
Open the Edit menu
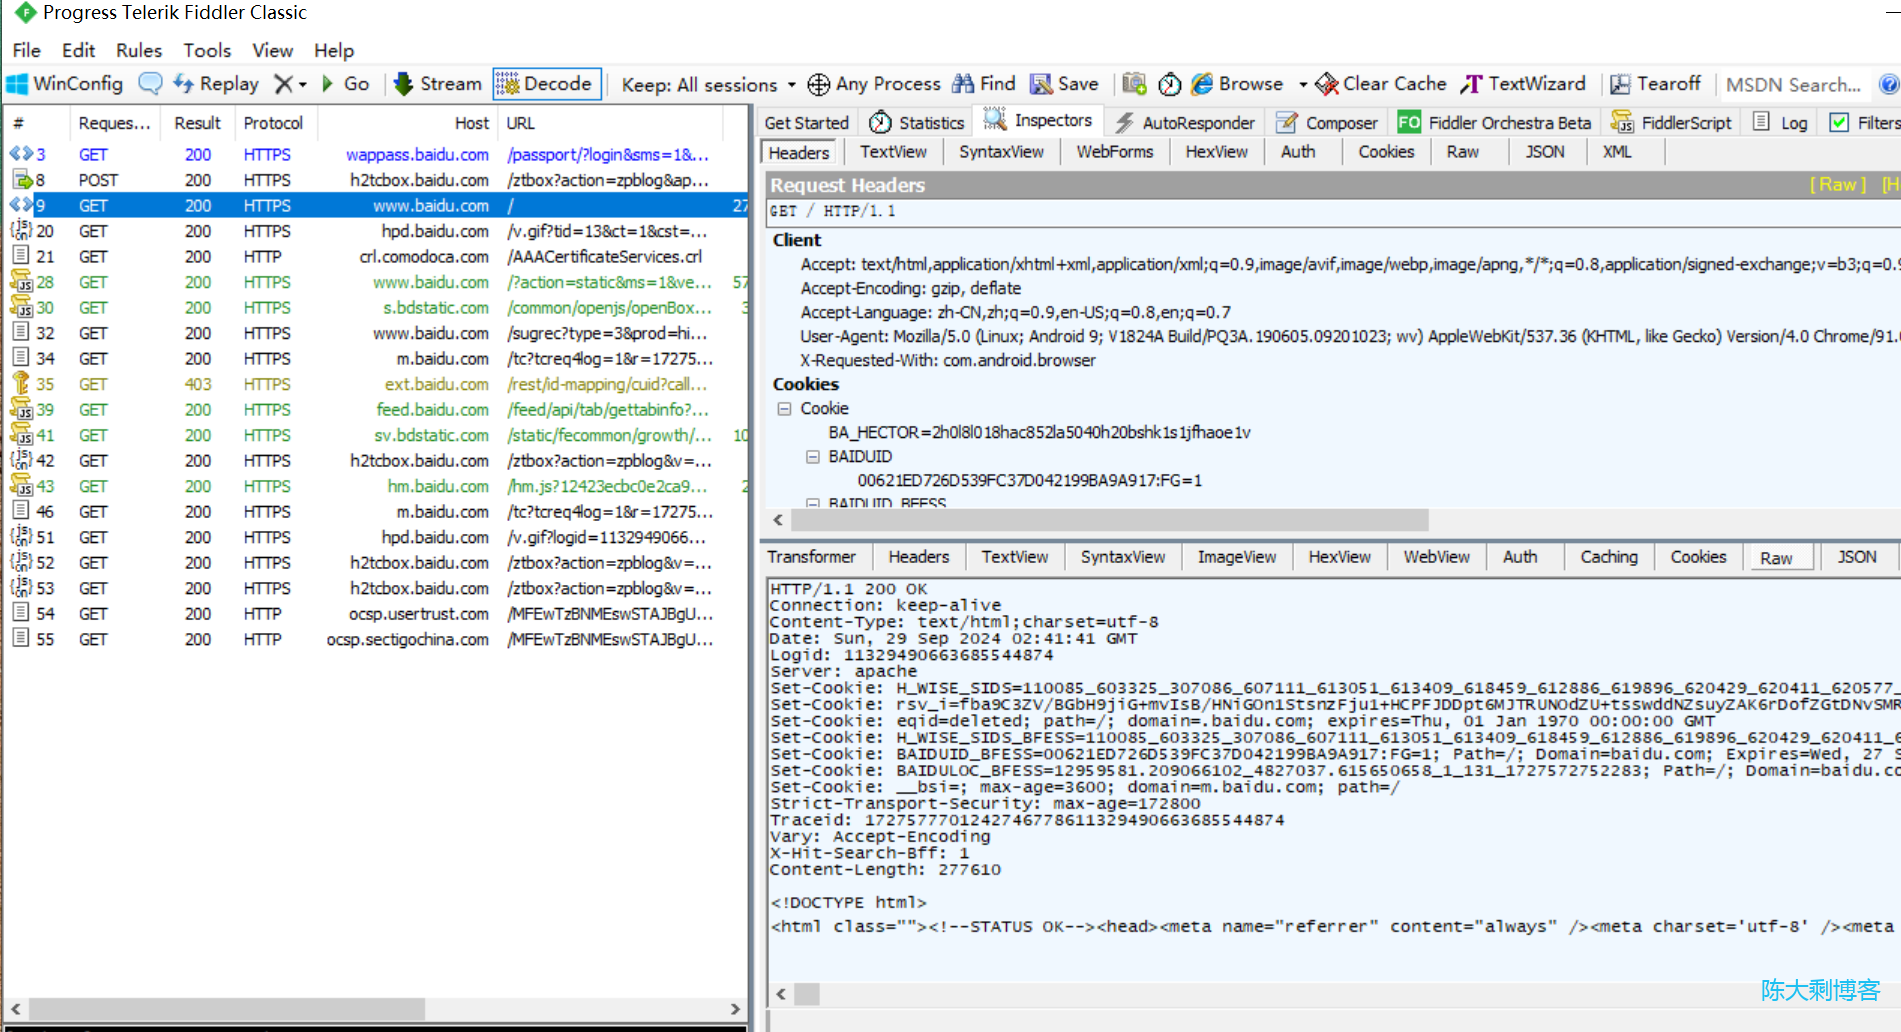pyautogui.click(x=78, y=50)
